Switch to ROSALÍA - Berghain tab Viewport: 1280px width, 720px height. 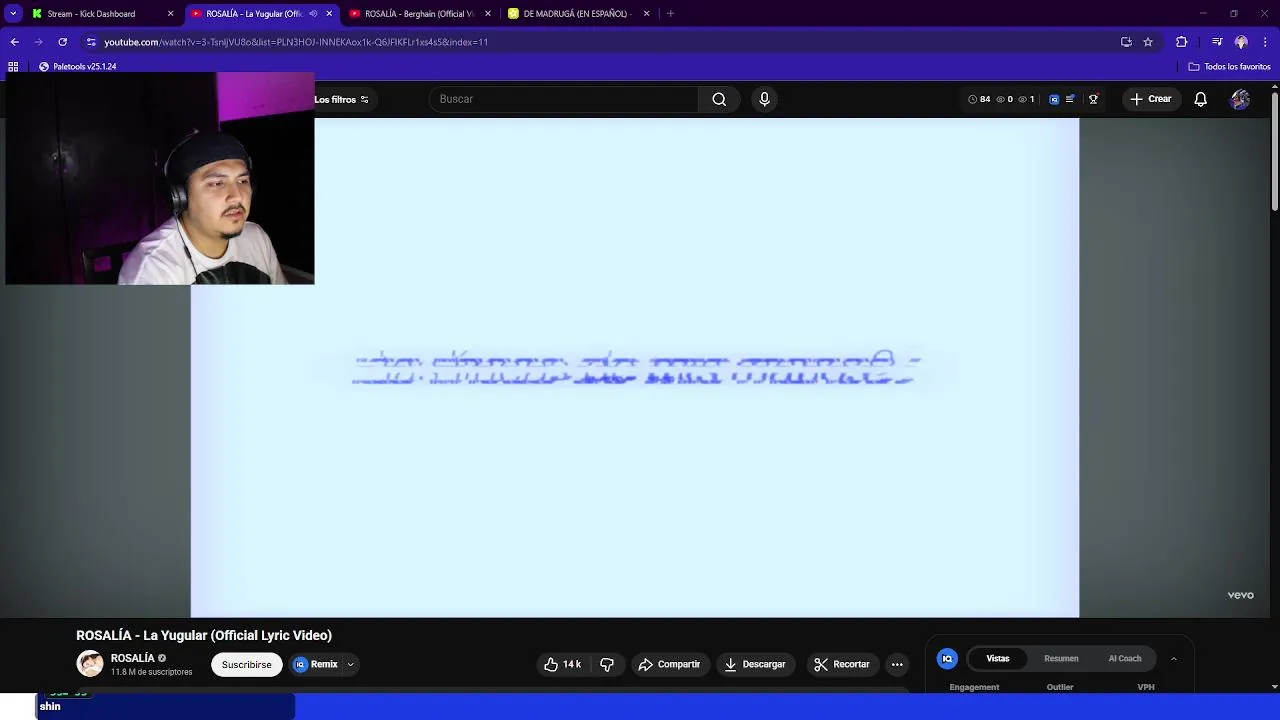coord(418,14)
